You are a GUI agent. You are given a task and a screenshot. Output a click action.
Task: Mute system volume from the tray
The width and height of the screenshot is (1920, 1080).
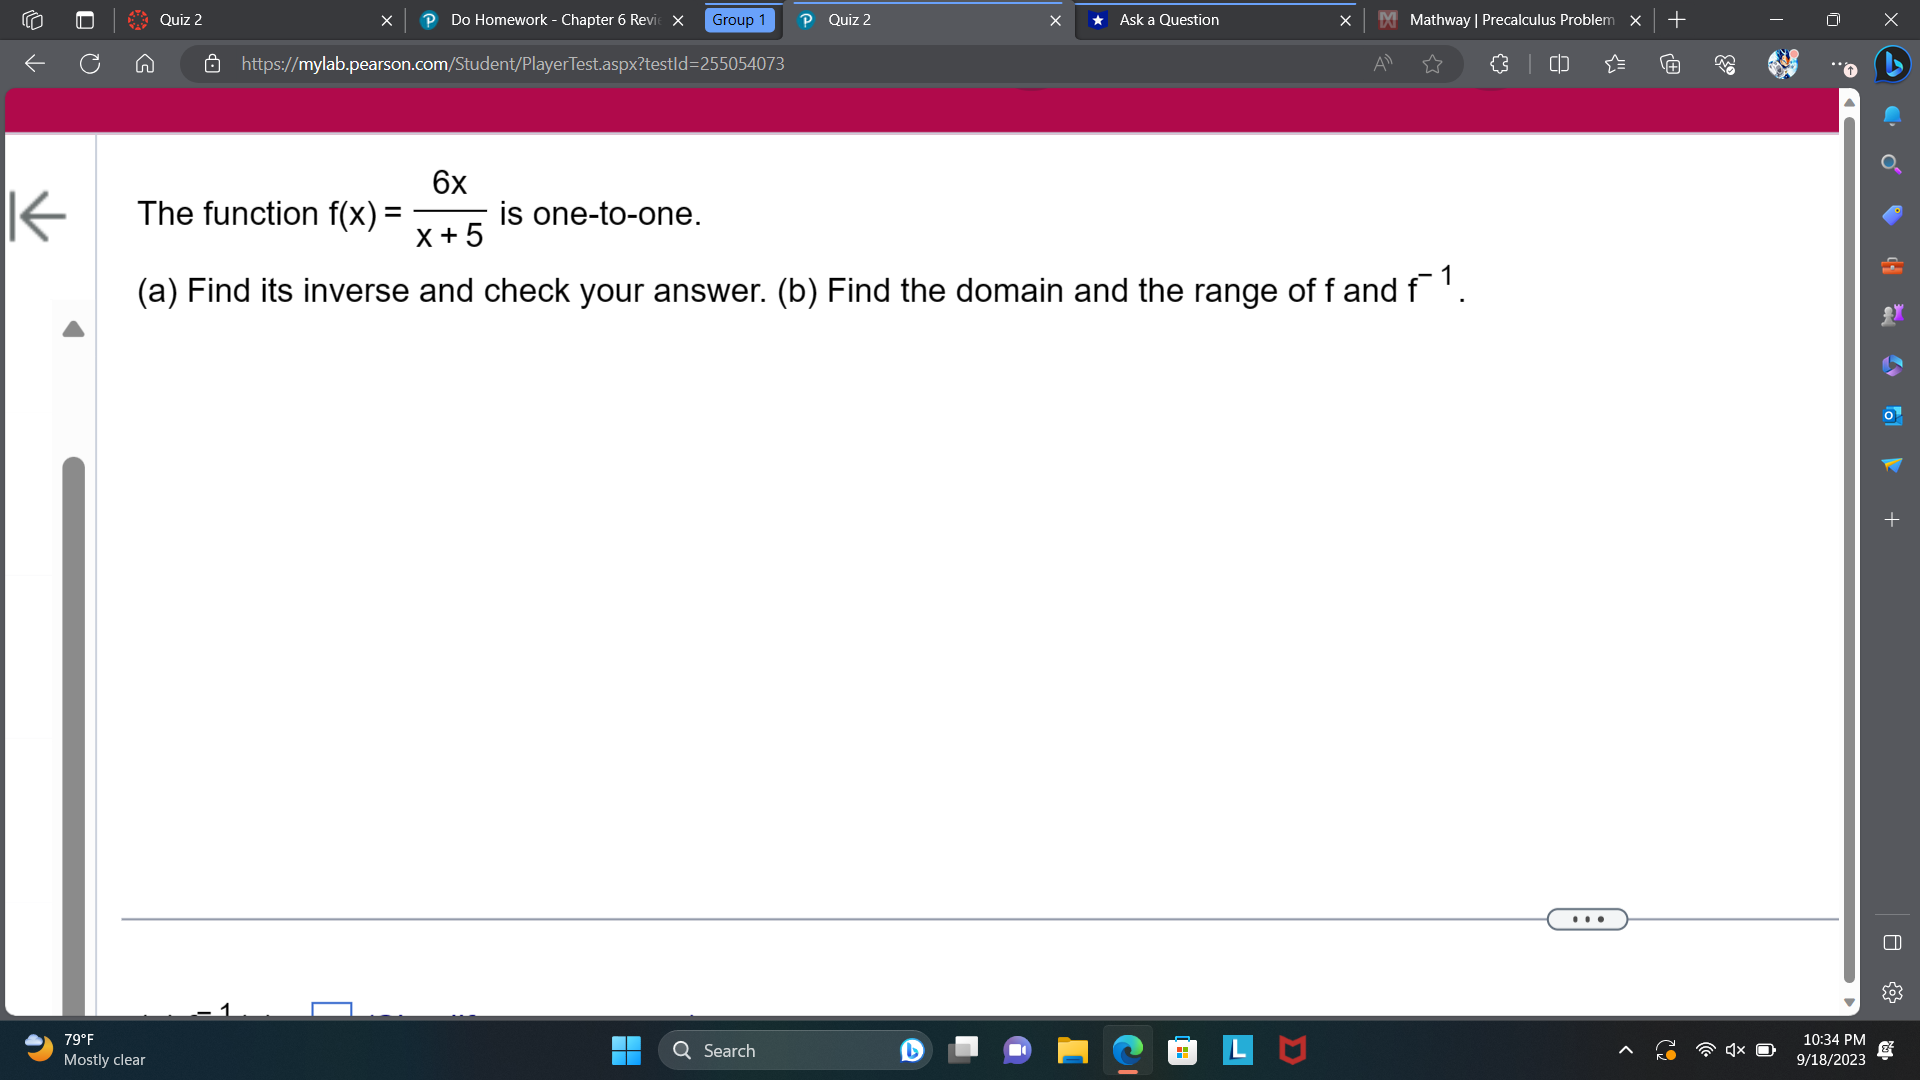pos(1735,1050)
